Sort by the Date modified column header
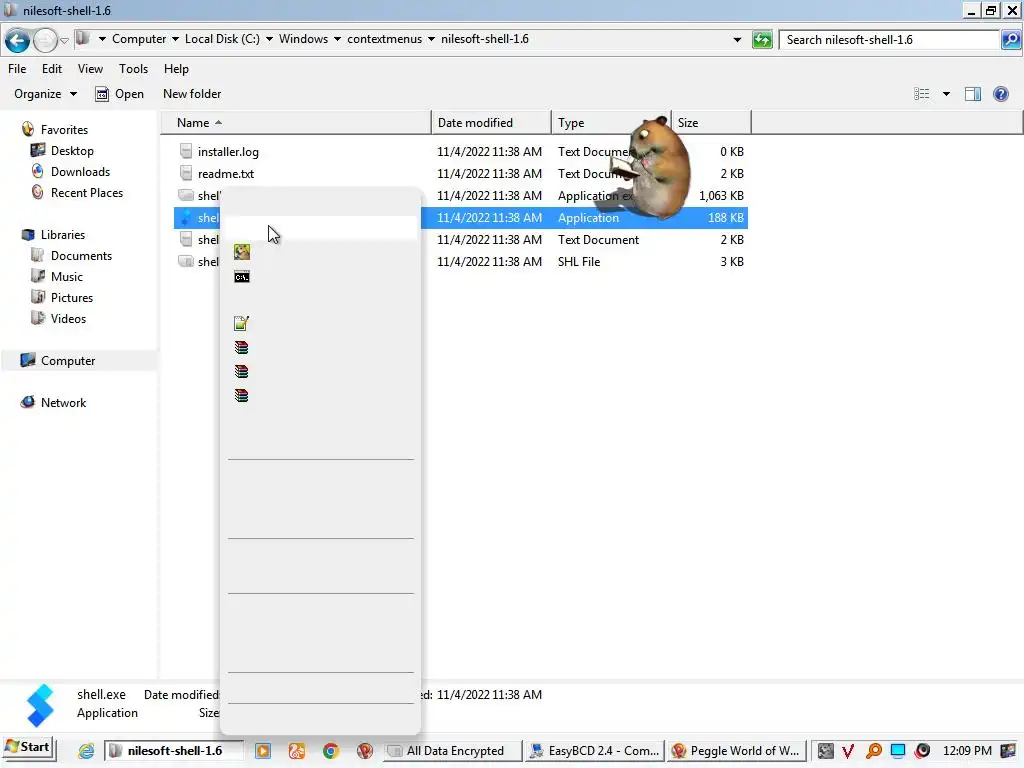This screenshot has width=1024, height=768. 491,123
